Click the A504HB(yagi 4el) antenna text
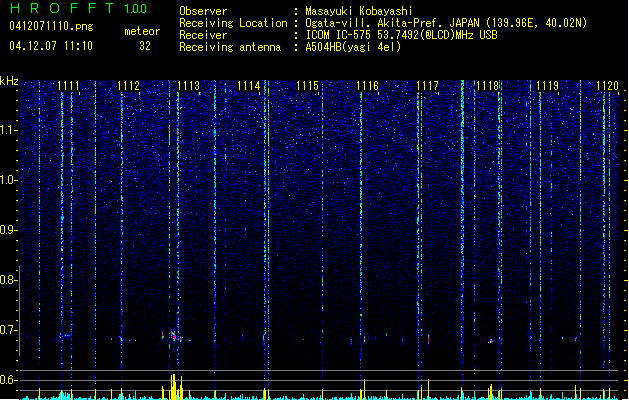Viewport: 629px width, 400px height. pos(353,47)
